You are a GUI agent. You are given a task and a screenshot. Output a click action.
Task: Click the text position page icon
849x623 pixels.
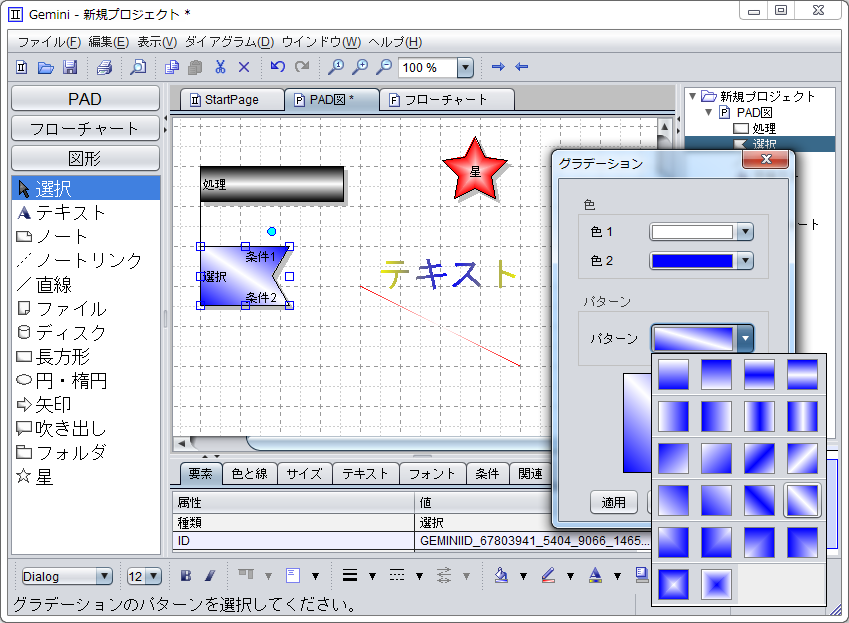(293, 575)
